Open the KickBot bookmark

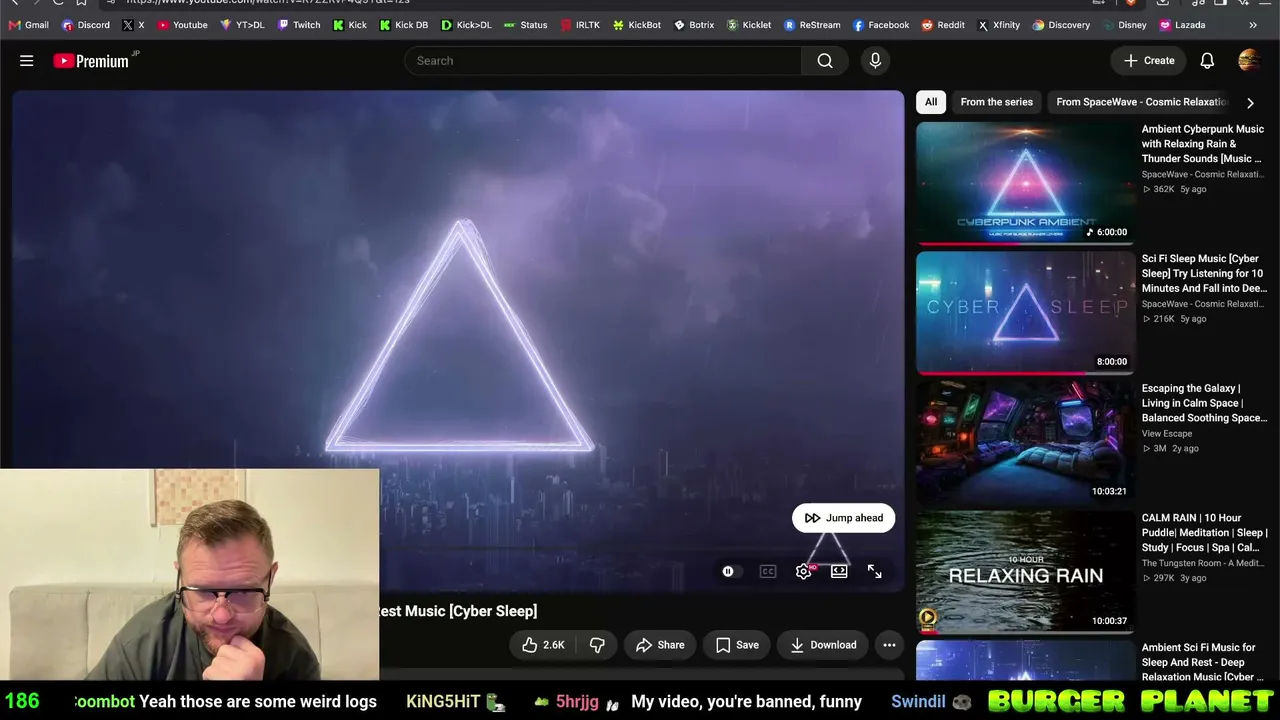coord(636,25)
